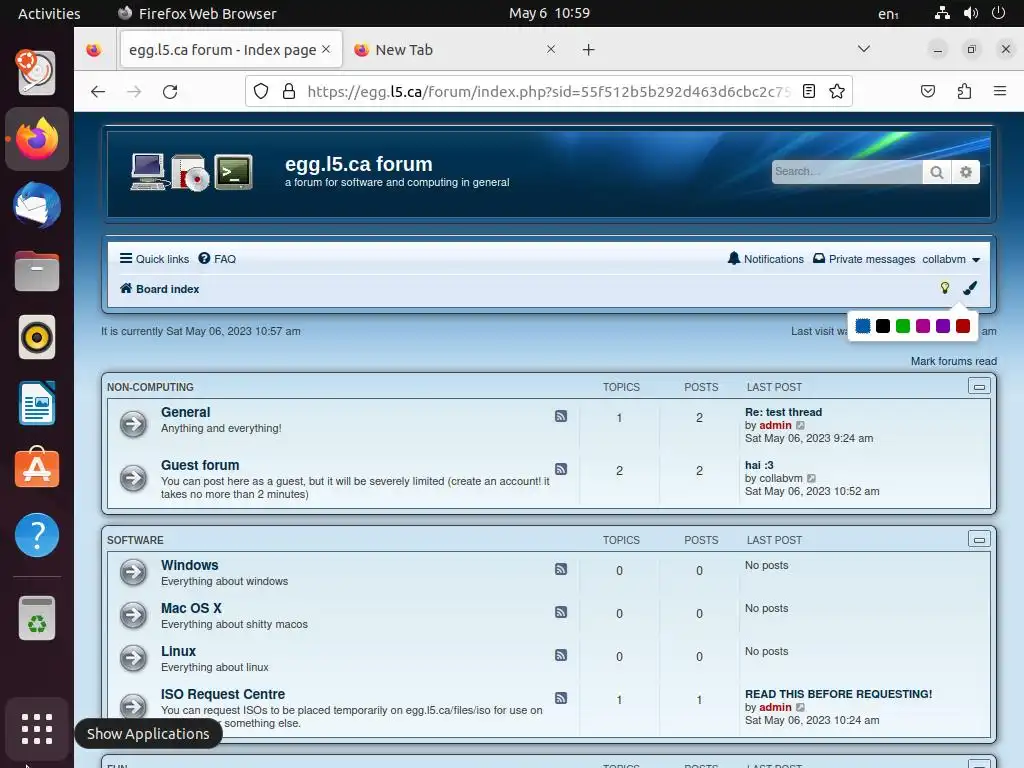The height and width of the screenshot is (768, 1024).
Task: Select the blue color swatch
Action: [863, 326]
